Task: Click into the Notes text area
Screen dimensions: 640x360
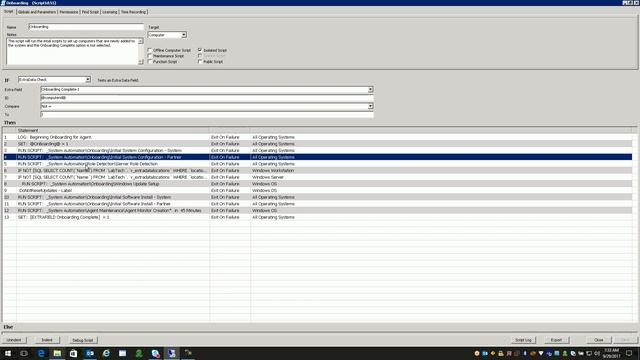Action: (x=72, y=51)
